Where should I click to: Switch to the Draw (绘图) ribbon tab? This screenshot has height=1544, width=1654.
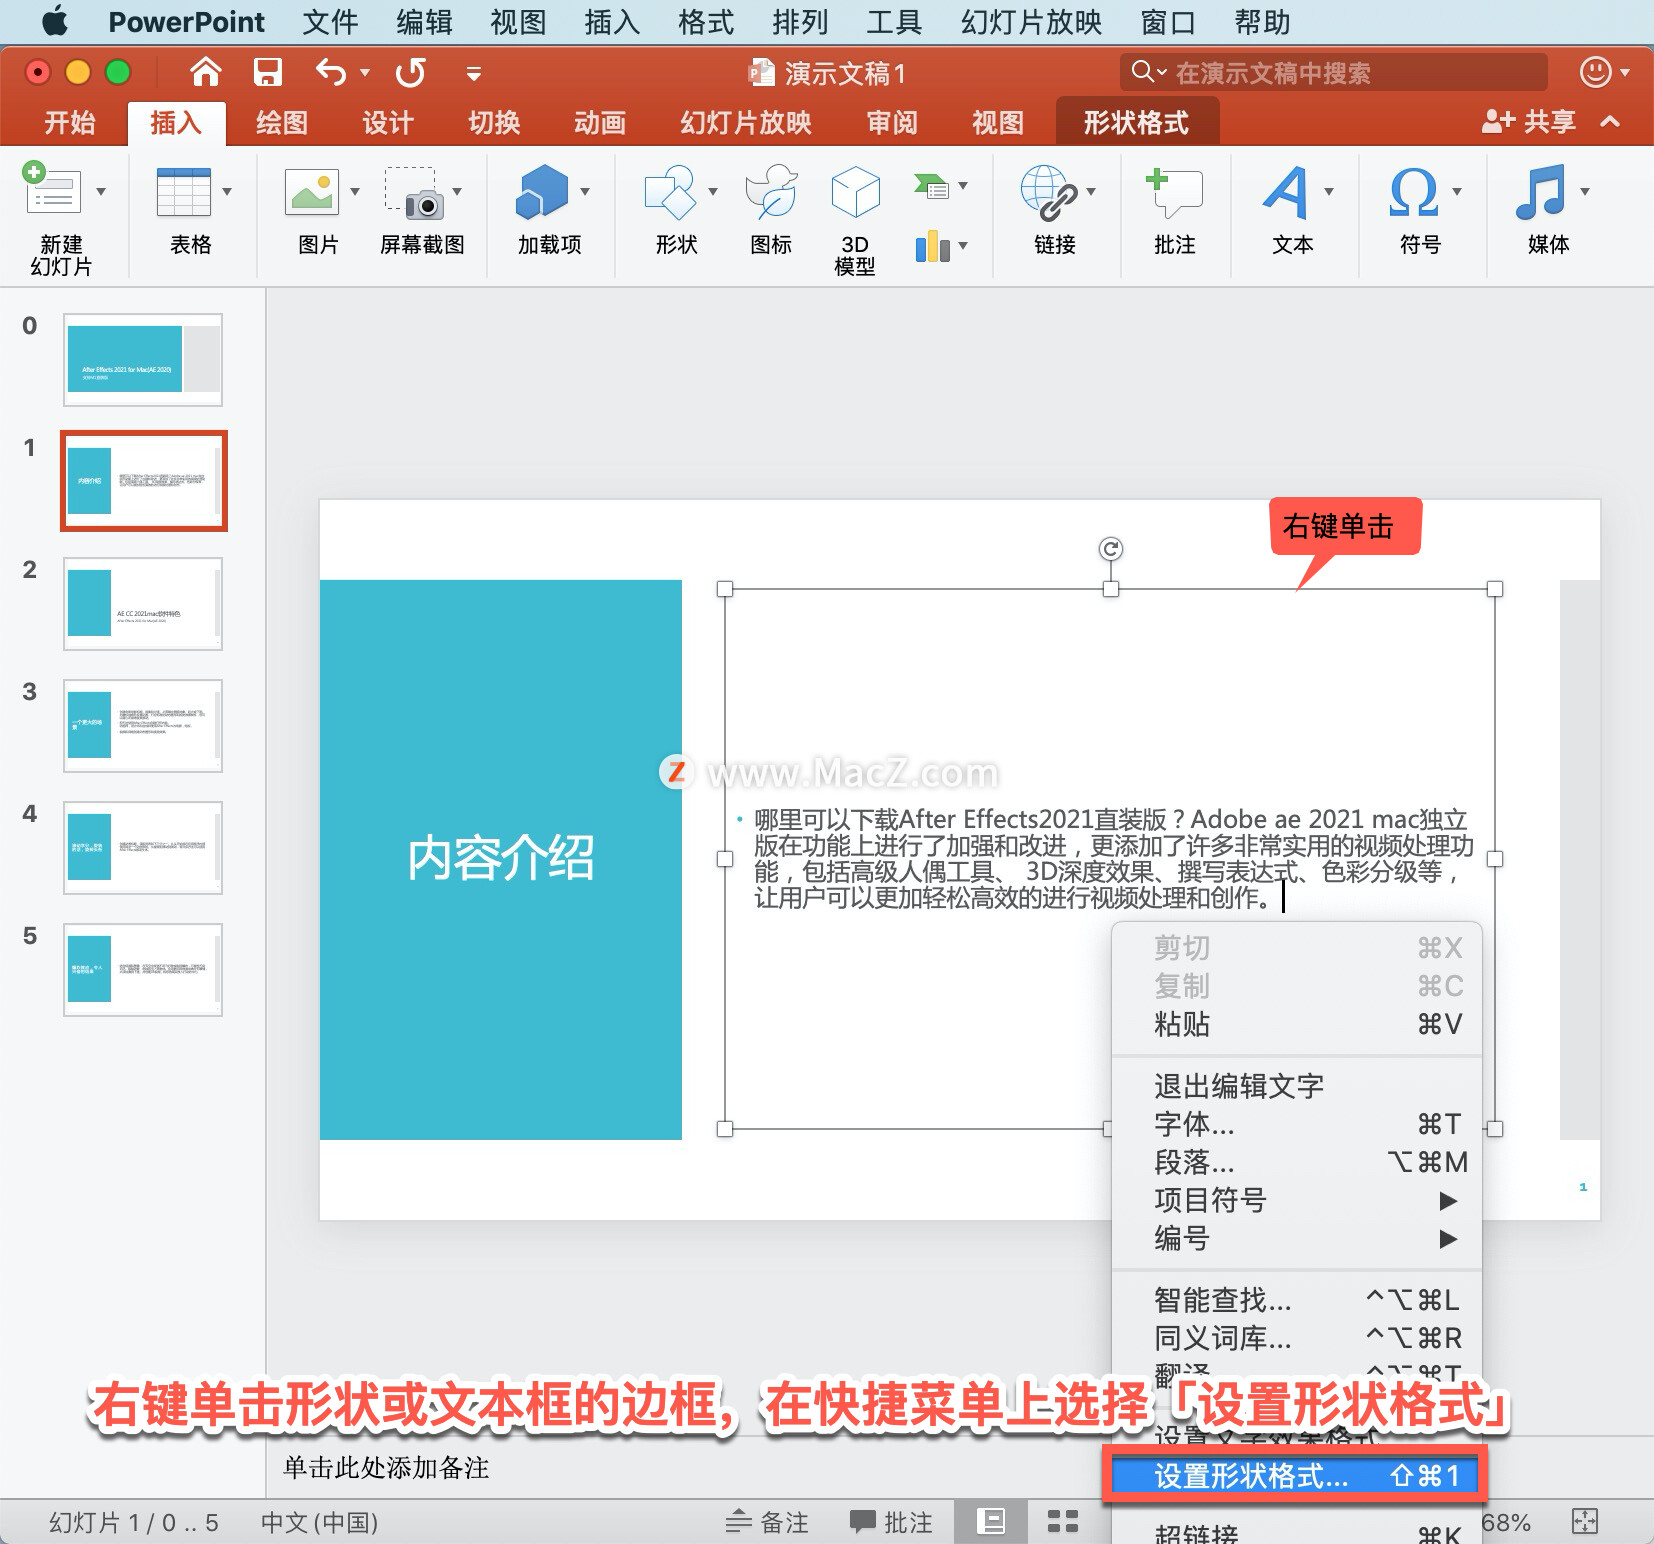tap(282, 123)
